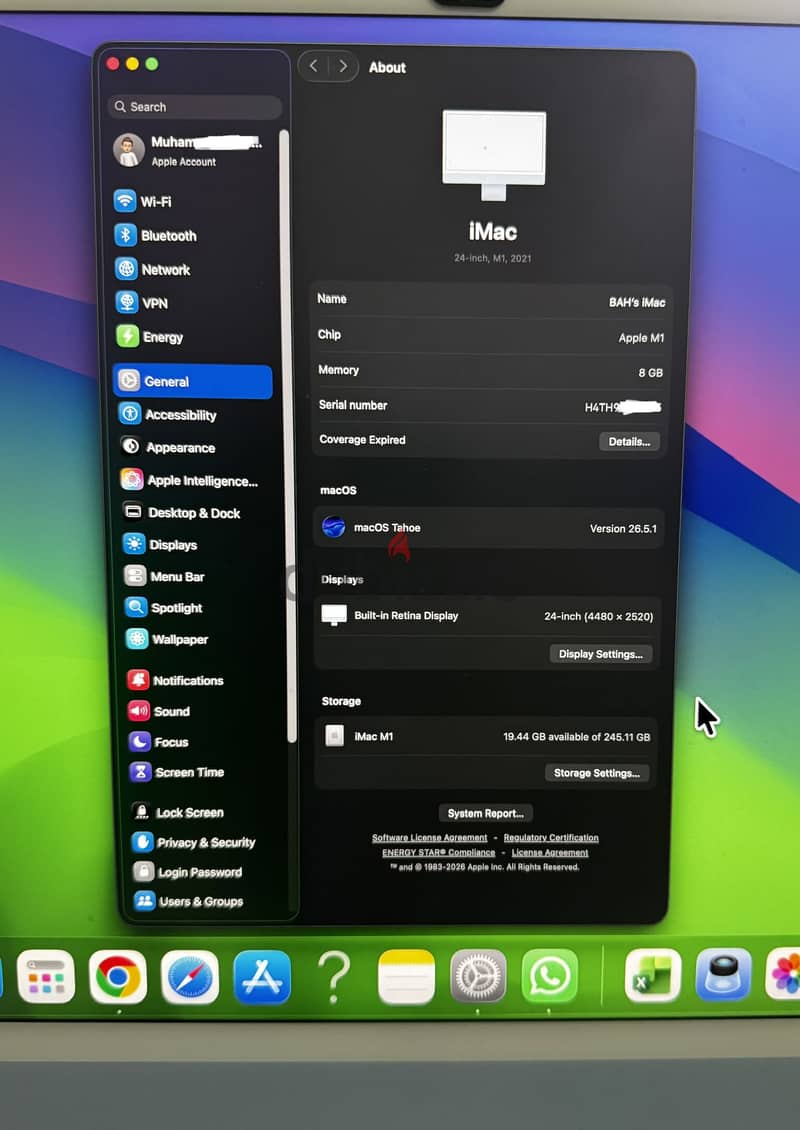This screenshot has width=800, height=1130.
Task: Open the Regulatory Certification link
Action: (551, 837)
